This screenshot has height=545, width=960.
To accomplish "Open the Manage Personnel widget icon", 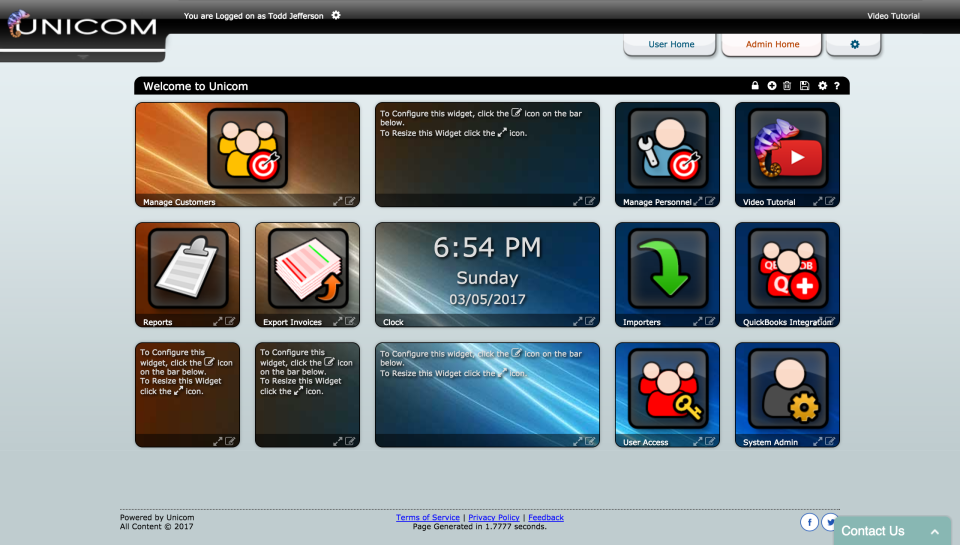I will [x=667, y=148].
